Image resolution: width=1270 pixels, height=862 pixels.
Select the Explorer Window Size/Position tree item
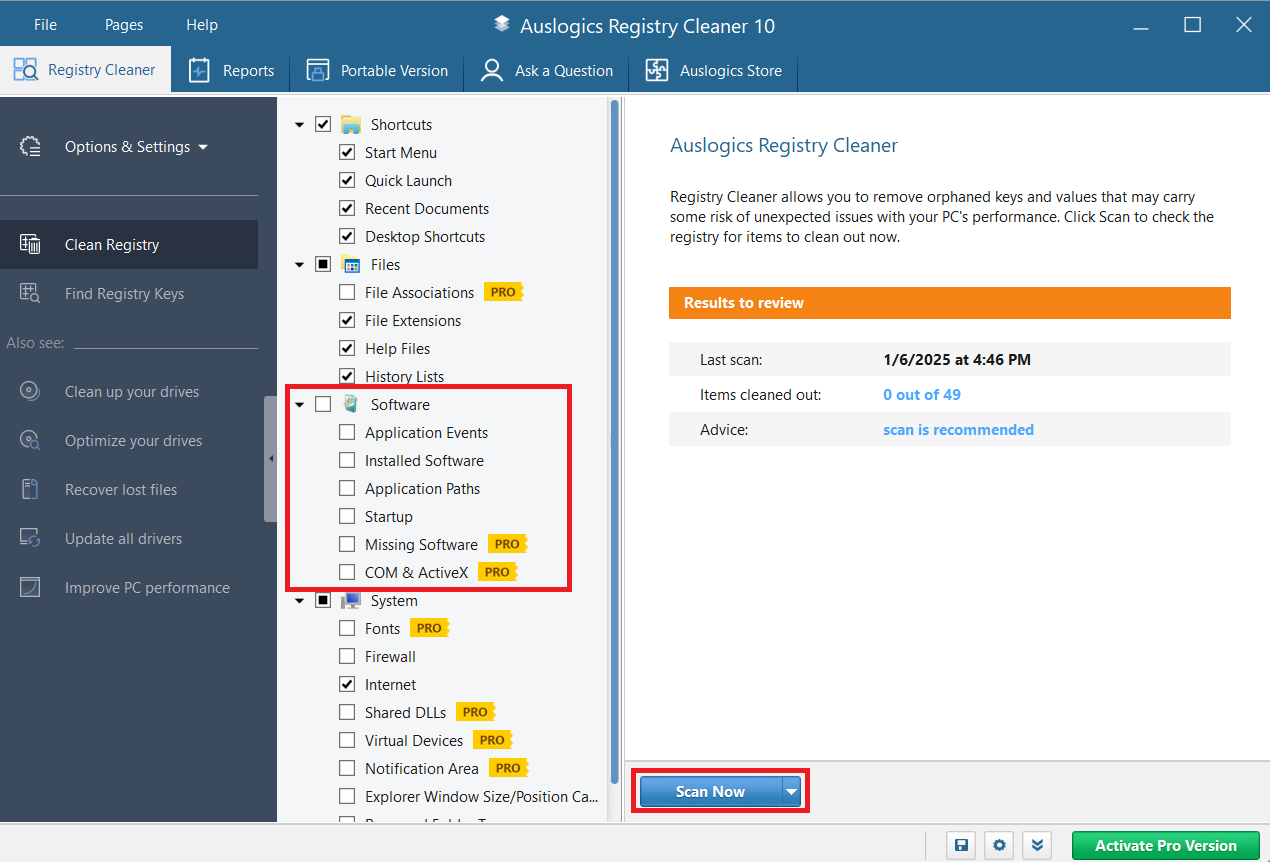482,797
